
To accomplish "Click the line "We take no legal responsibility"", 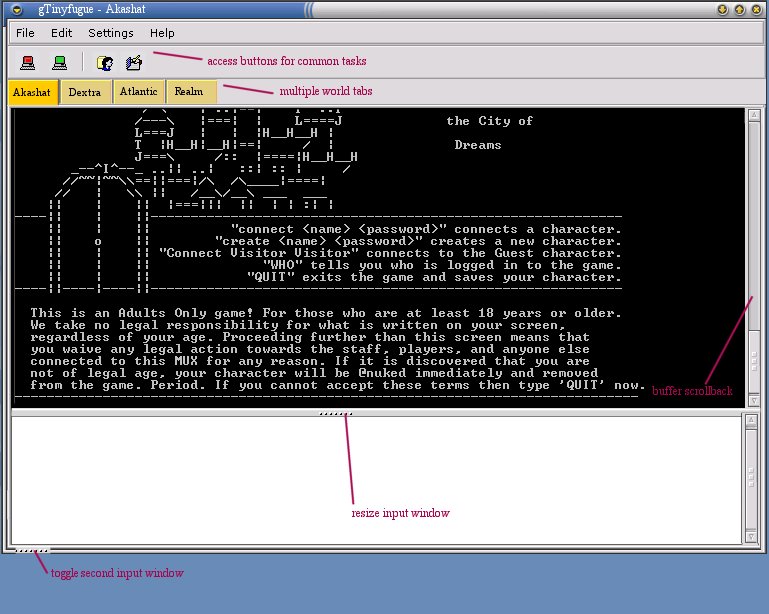I will coord(298,325).
